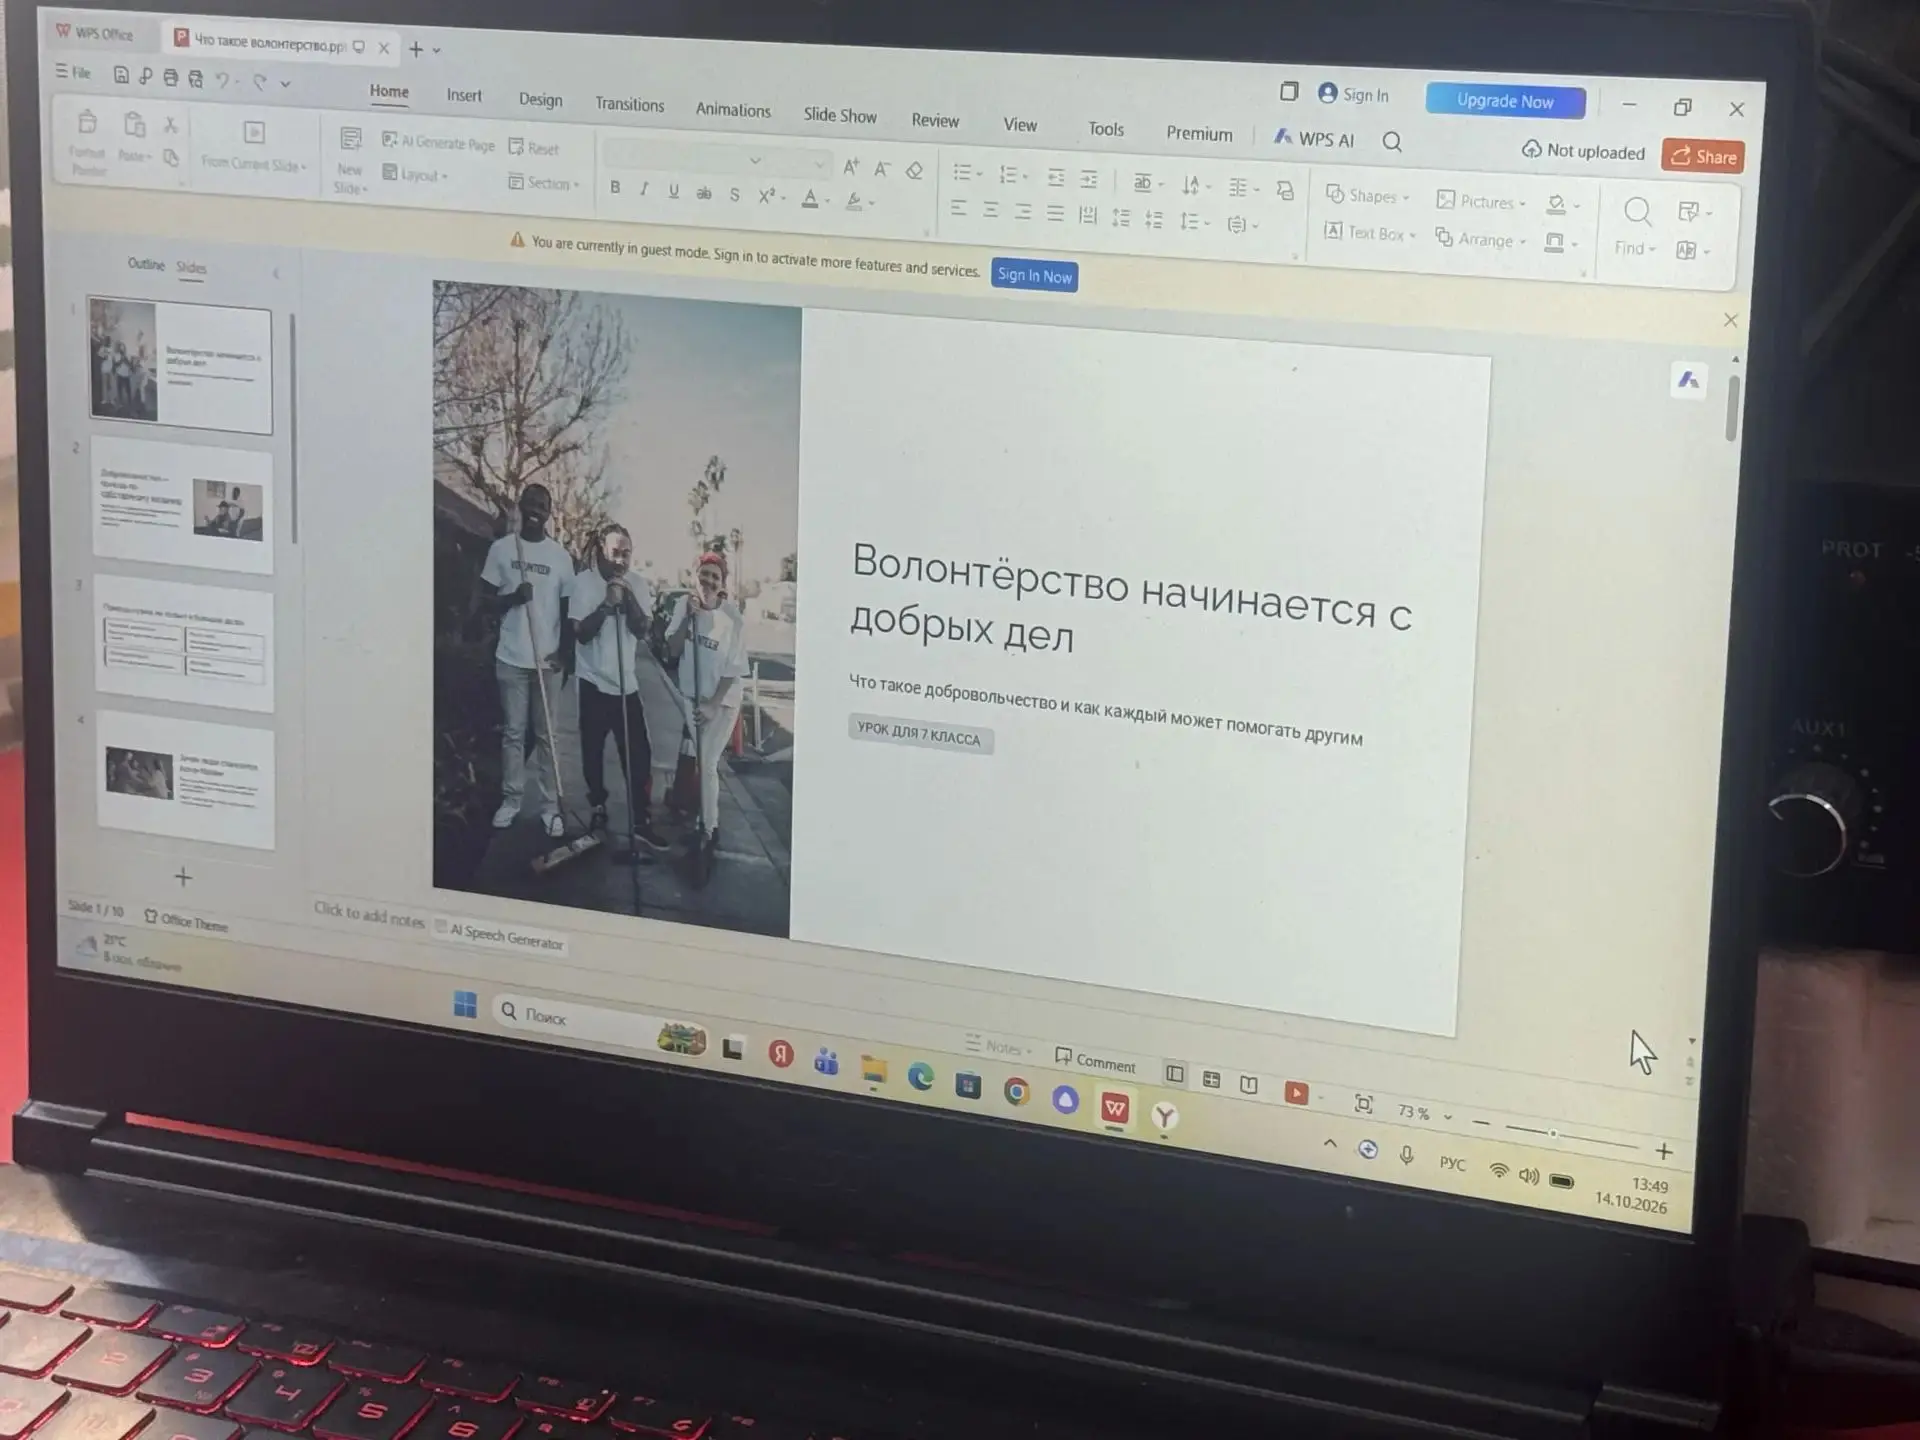Start slideshow with the red play icon

click(1296, 1093)
